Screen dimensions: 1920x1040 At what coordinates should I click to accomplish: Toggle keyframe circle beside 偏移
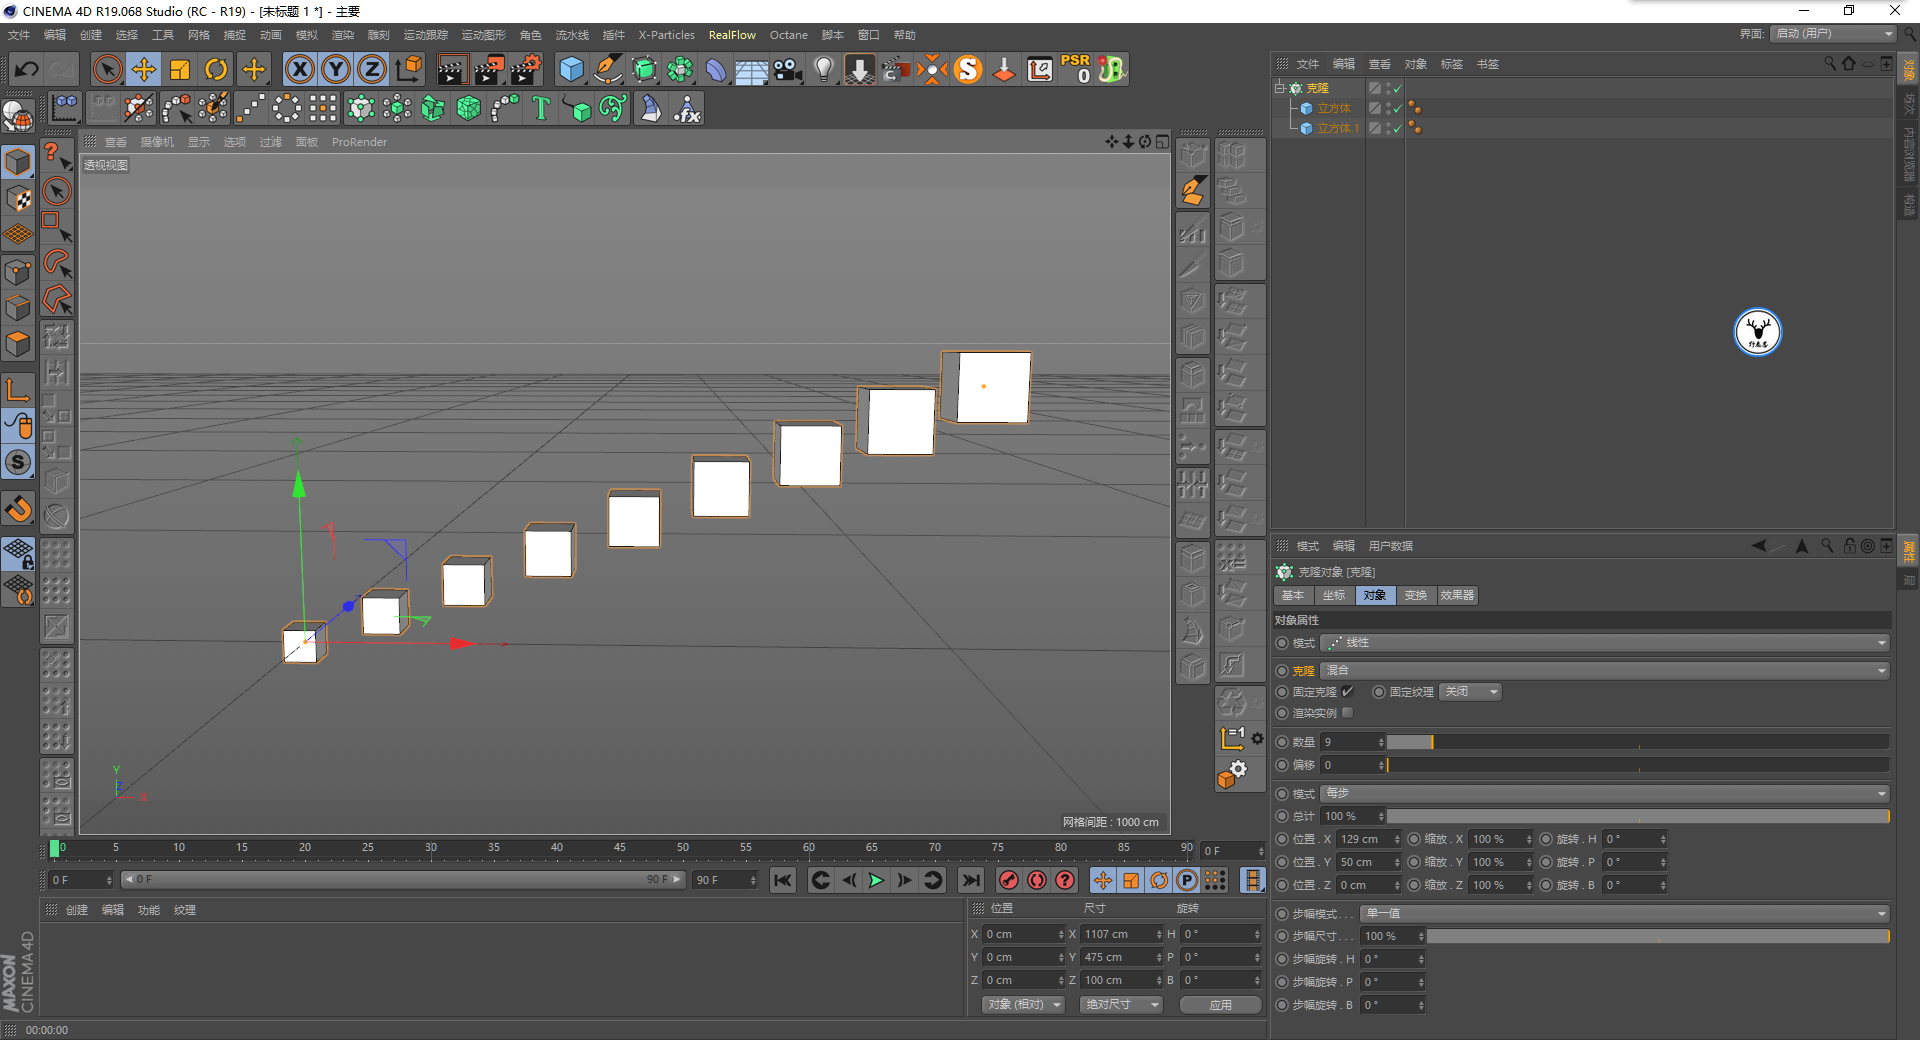[1282, 765]
